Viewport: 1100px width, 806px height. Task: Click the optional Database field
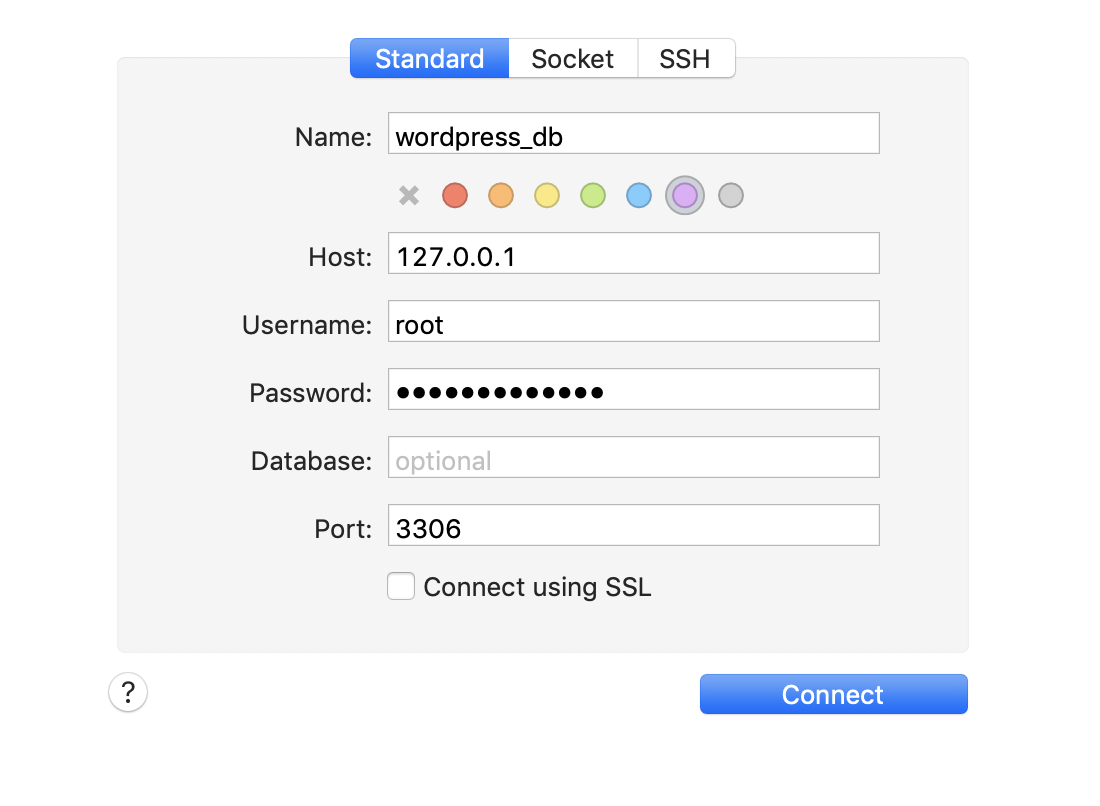633,457
